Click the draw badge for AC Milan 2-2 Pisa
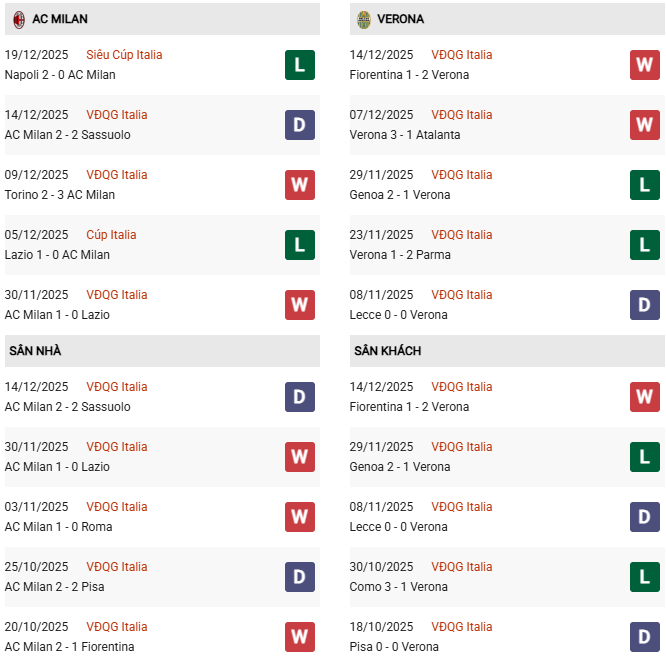Screen dimensions: 666x661 300,577
